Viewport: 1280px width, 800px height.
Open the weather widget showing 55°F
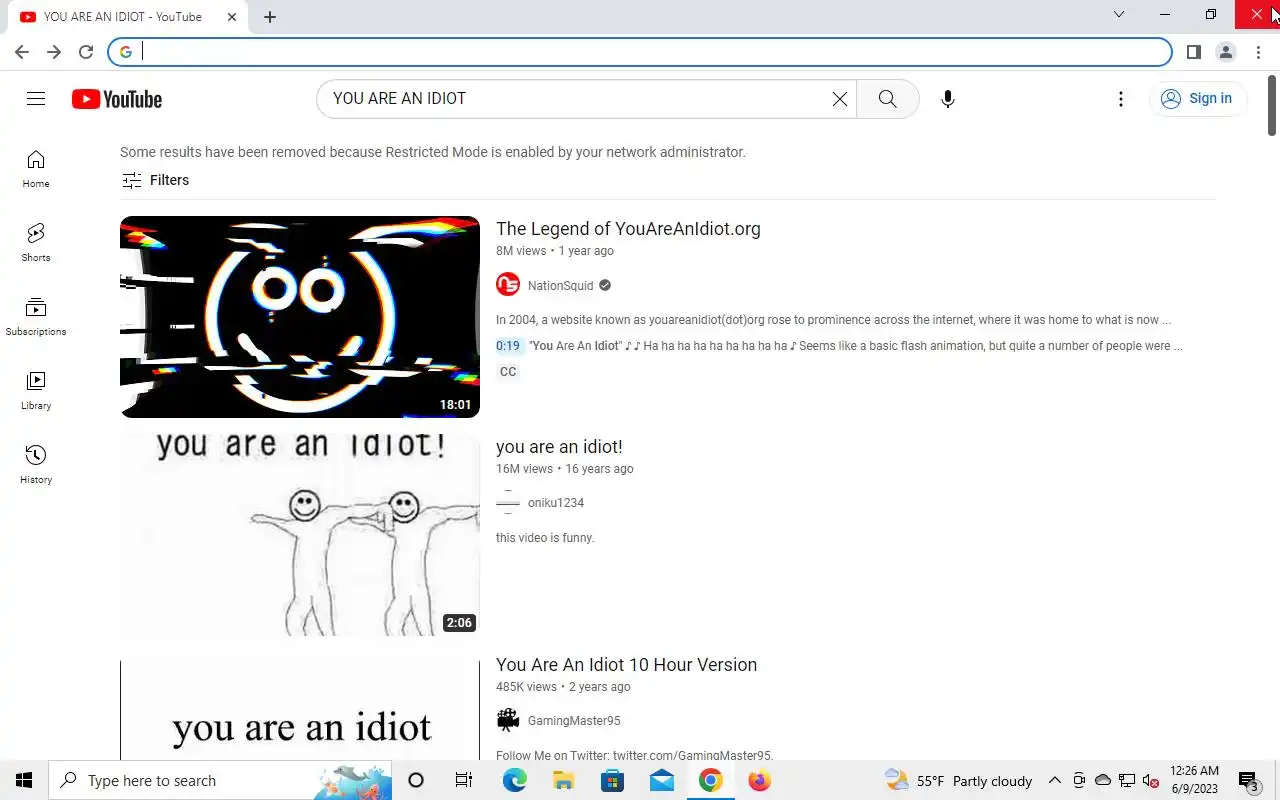pos(958,781)
